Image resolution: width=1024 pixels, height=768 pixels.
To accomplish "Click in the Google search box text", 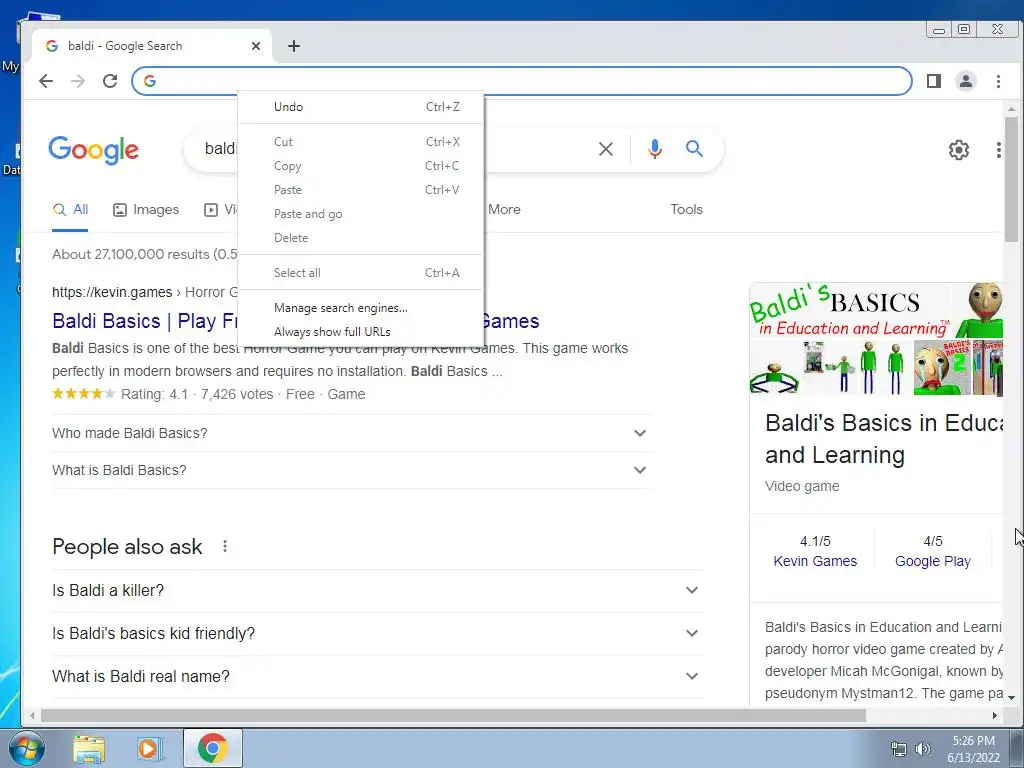I will point(219,149).
